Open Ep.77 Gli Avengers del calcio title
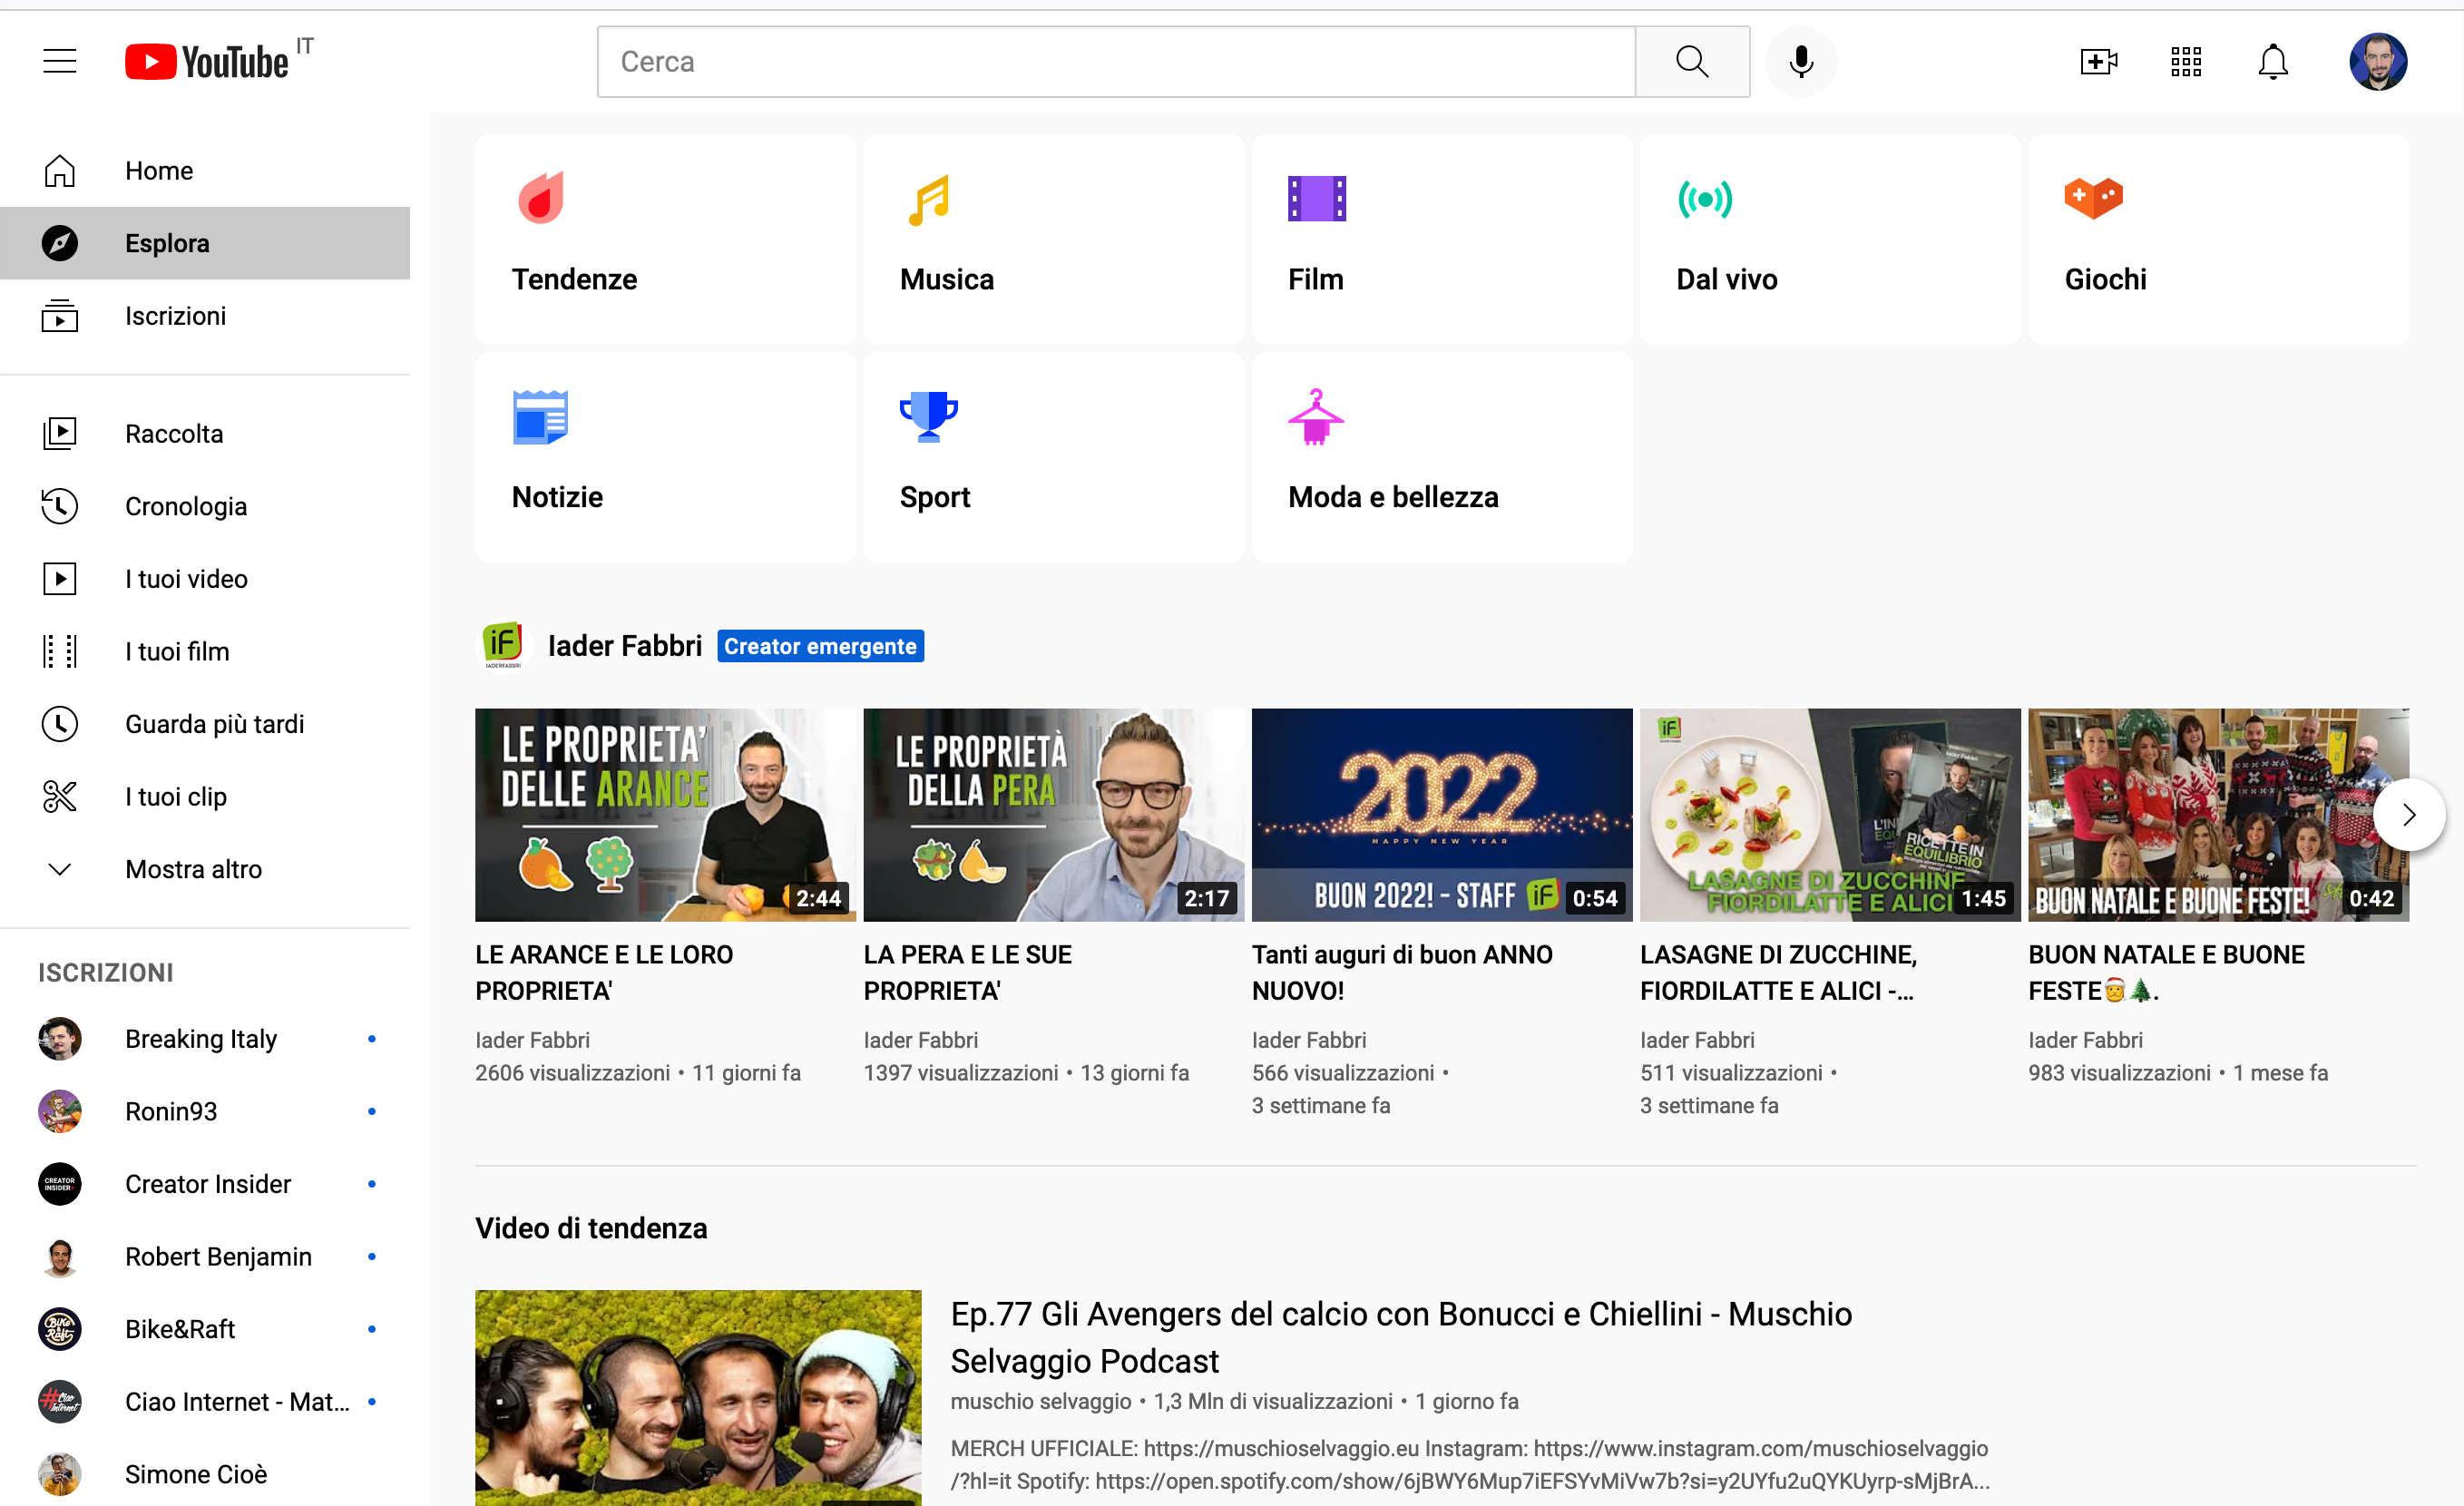The image size is (2464, 1506). click(1401, 1338)
